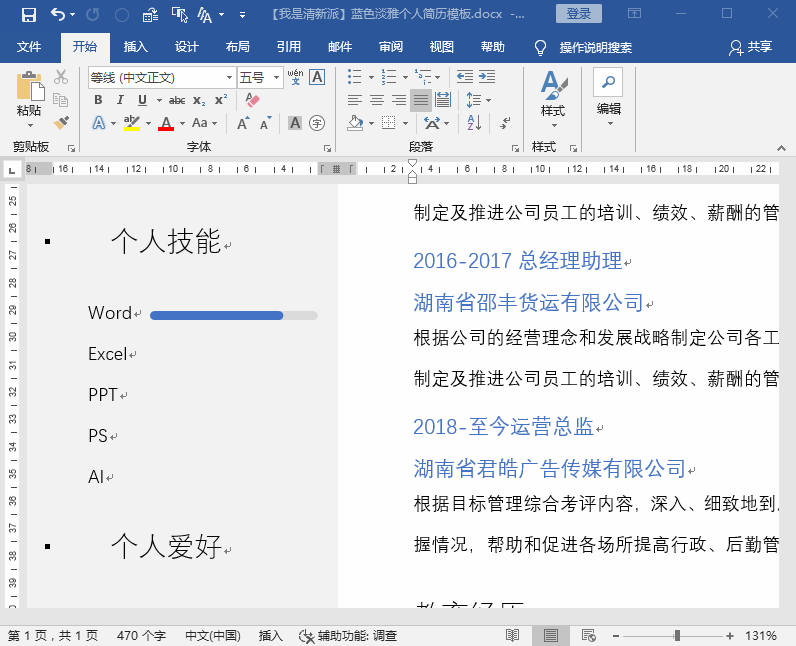Click the 操作说明搜索 search field
This screenshot has width=796, height=646.
click(x=595, y=48)
